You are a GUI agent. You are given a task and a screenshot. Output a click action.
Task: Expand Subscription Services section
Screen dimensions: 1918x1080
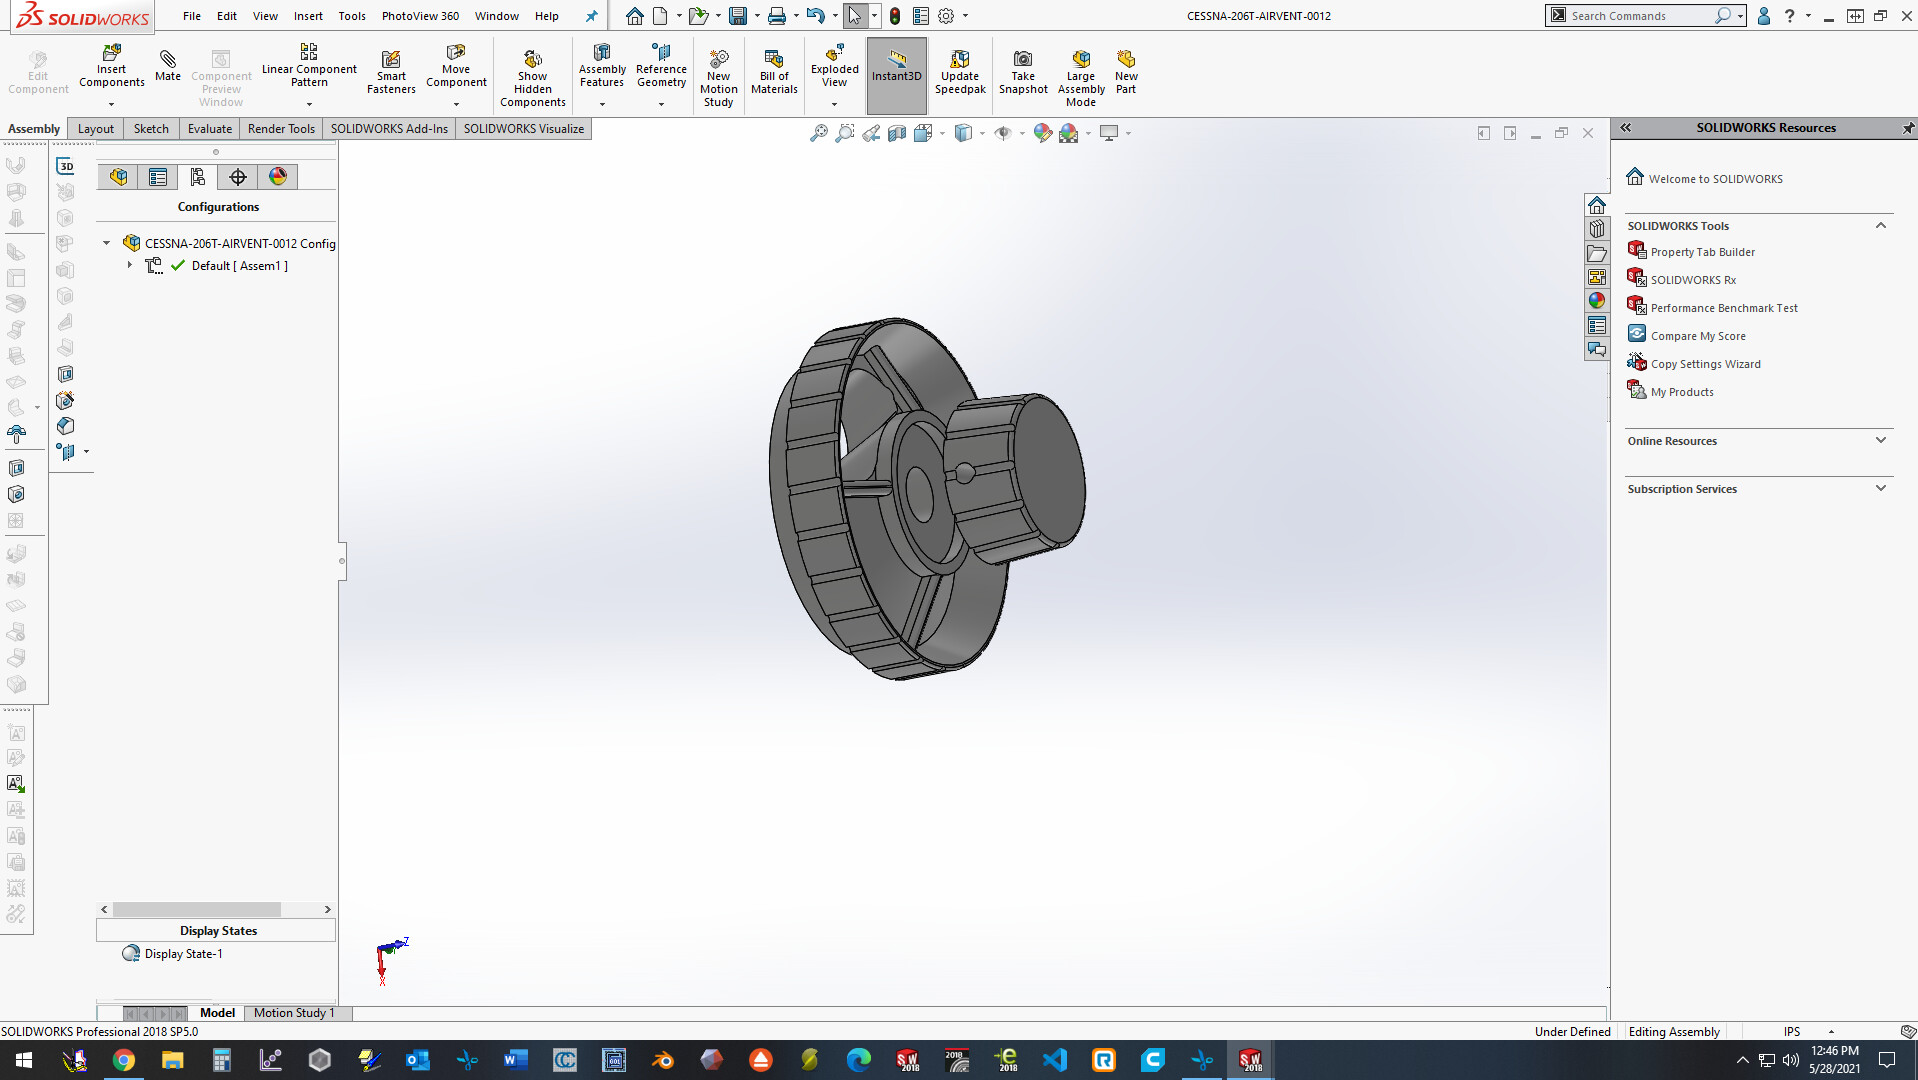(1881, 488)
